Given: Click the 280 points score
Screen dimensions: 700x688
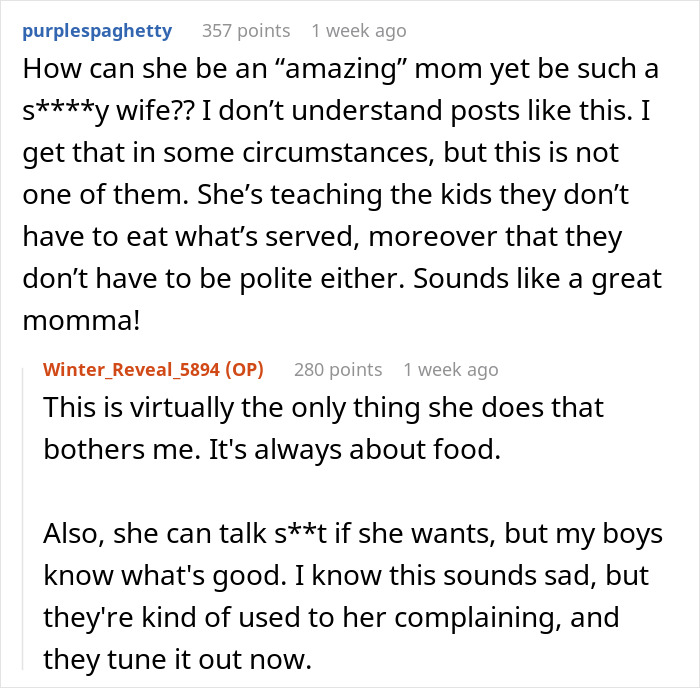Looking at the screenshot, I should (337, 369).
